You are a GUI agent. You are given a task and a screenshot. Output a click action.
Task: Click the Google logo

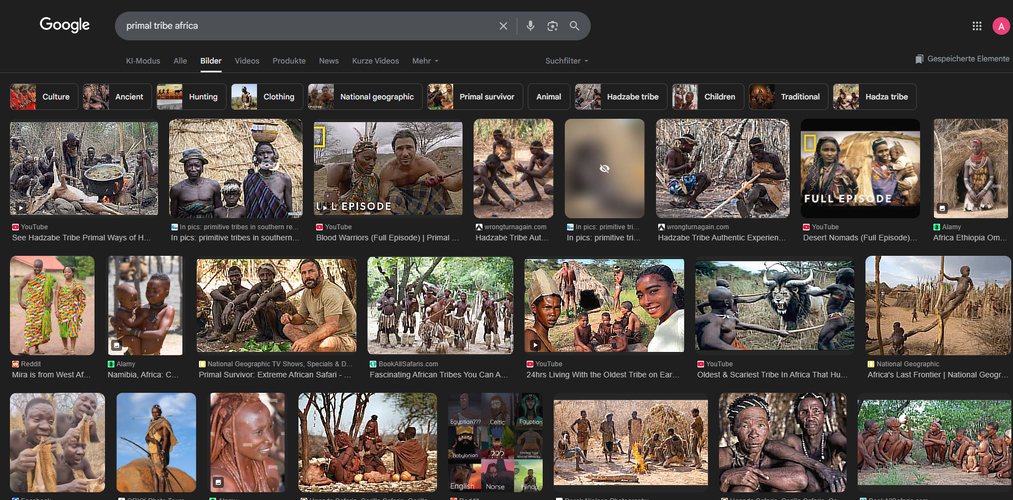click(x=65, y=25)
